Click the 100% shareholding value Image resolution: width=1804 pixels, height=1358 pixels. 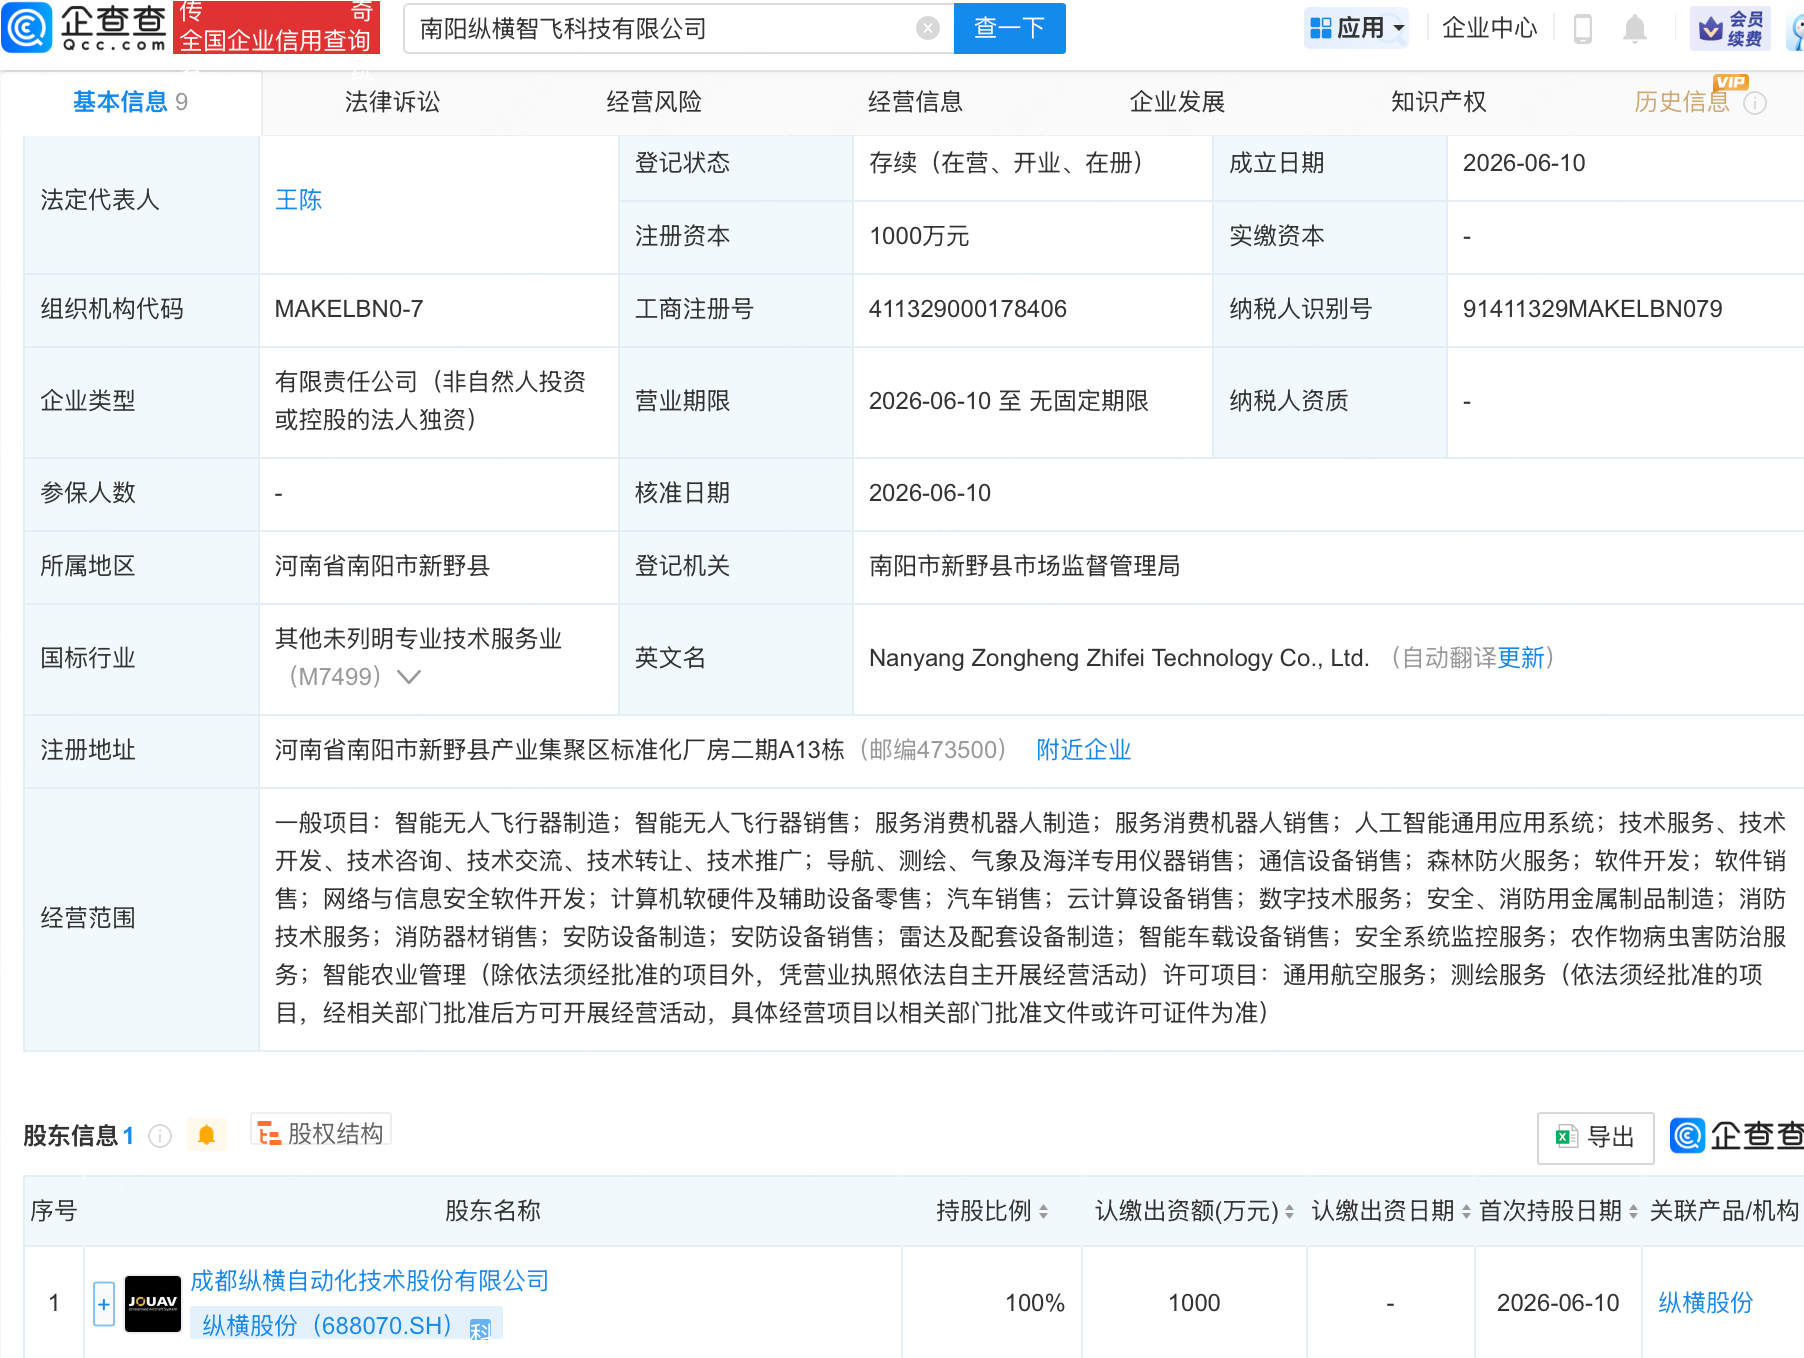pos(1035,1303)
